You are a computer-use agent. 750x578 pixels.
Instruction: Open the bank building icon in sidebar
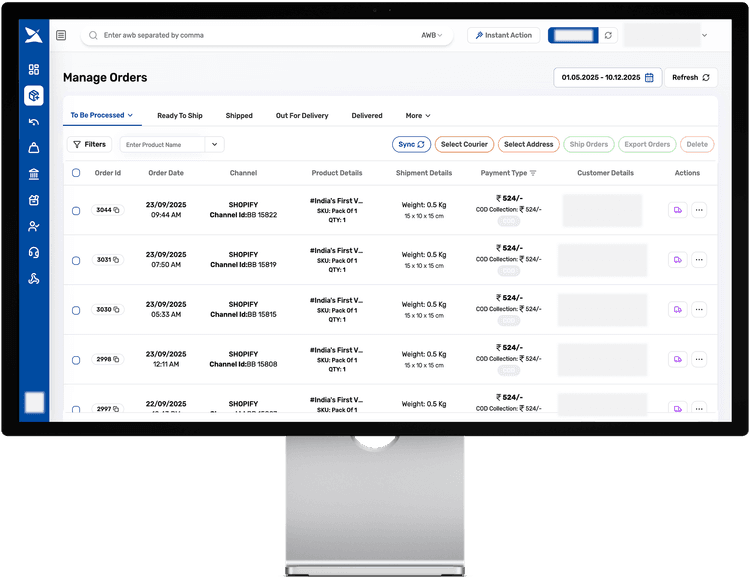(x=33, y=174)
